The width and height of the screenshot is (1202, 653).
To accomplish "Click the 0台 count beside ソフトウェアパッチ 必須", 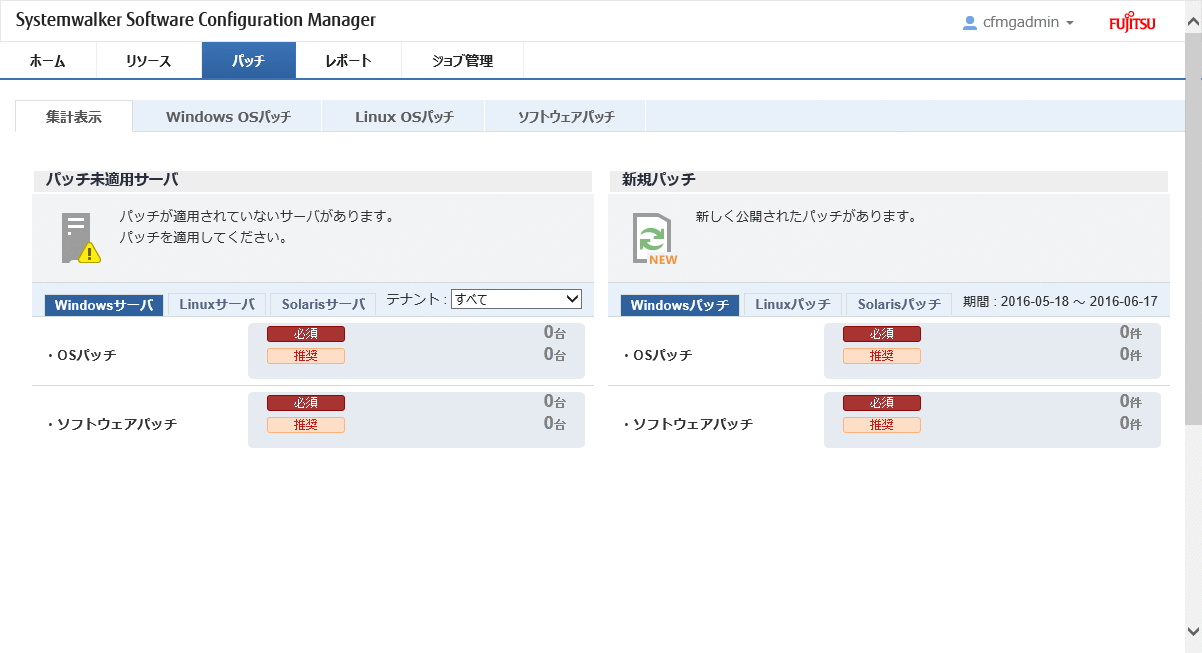I will [555, 401].
